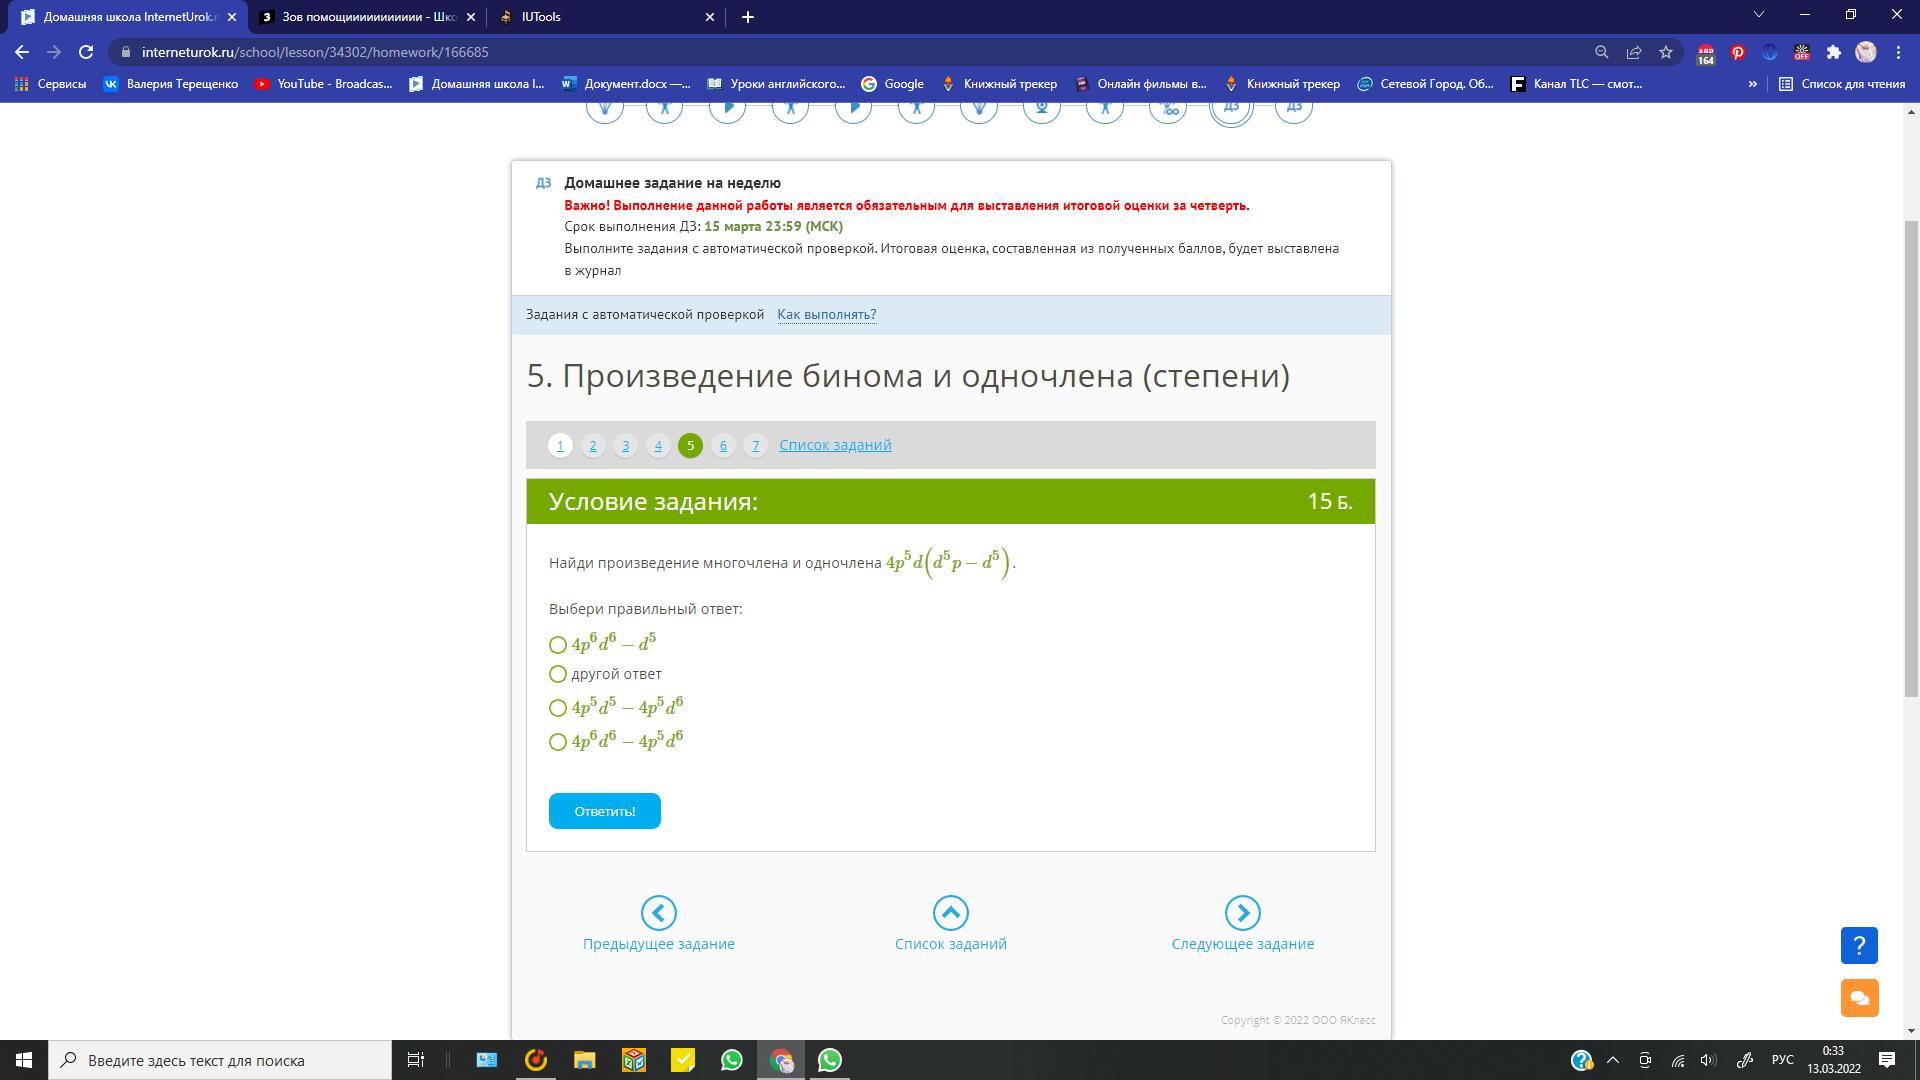Go to task number 6

[x=723, y=446]
